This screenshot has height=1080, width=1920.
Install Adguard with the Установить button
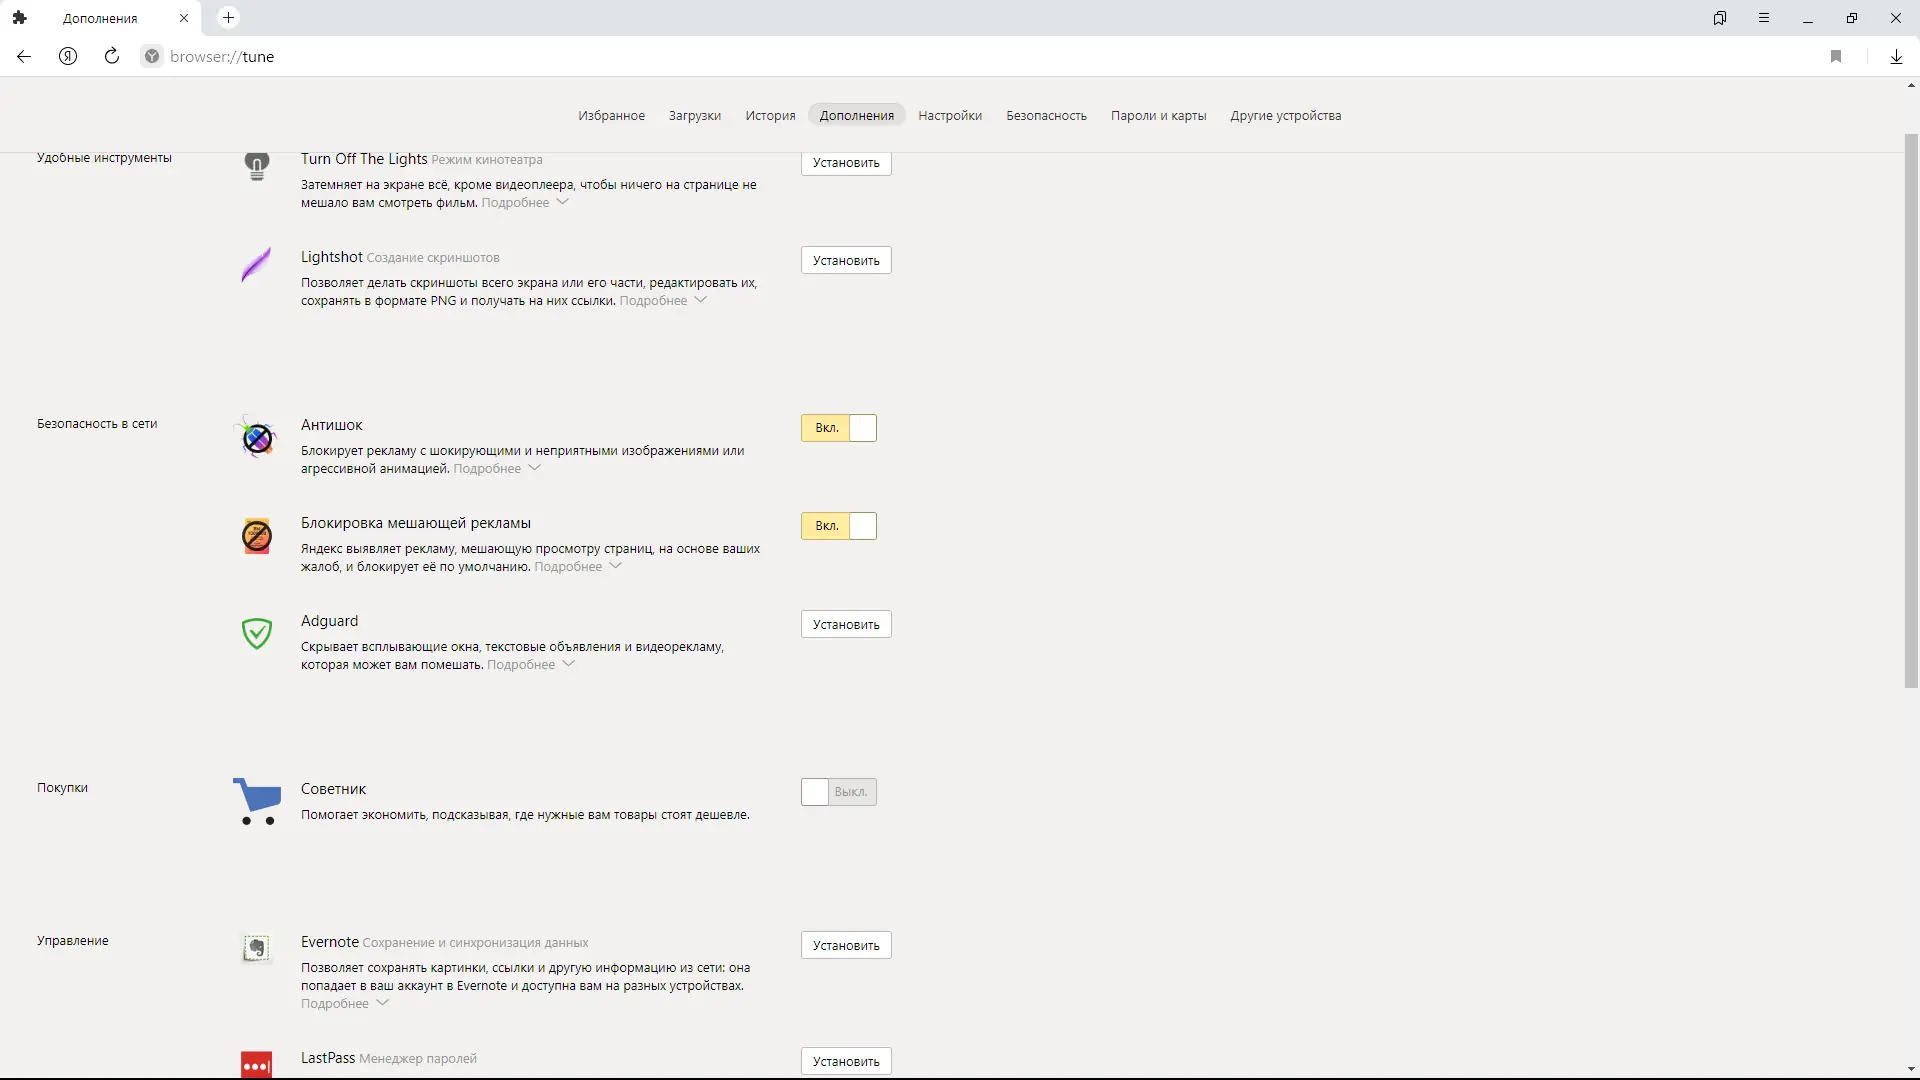846,625
